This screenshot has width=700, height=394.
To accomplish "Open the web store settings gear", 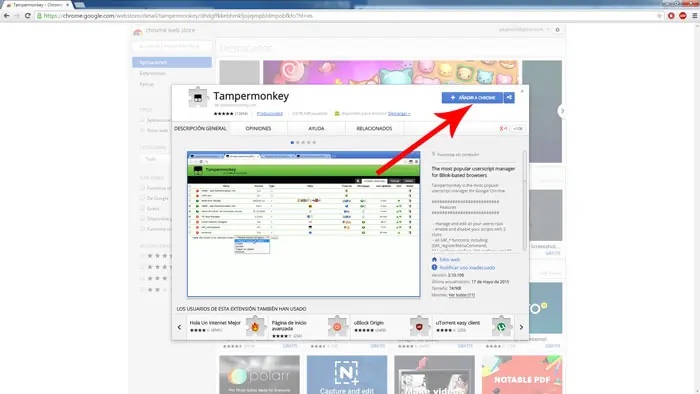I will [557, 30].
